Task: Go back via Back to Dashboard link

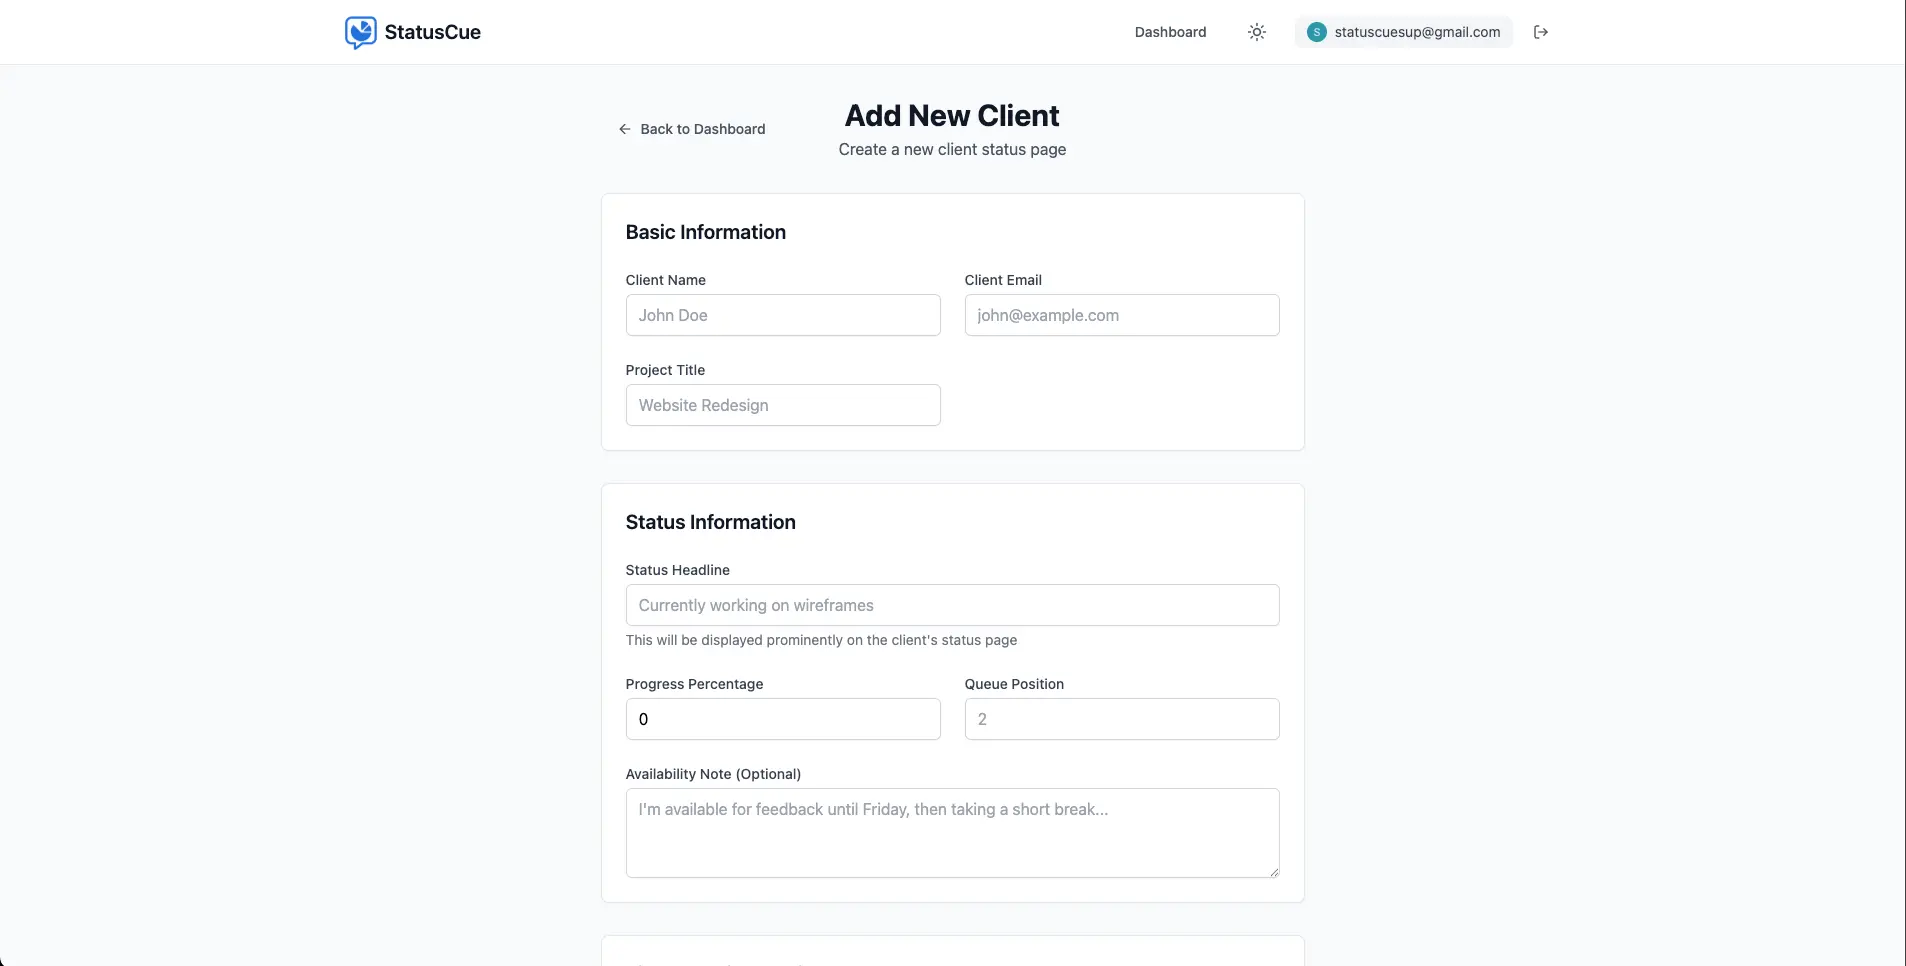Action: 692,129
